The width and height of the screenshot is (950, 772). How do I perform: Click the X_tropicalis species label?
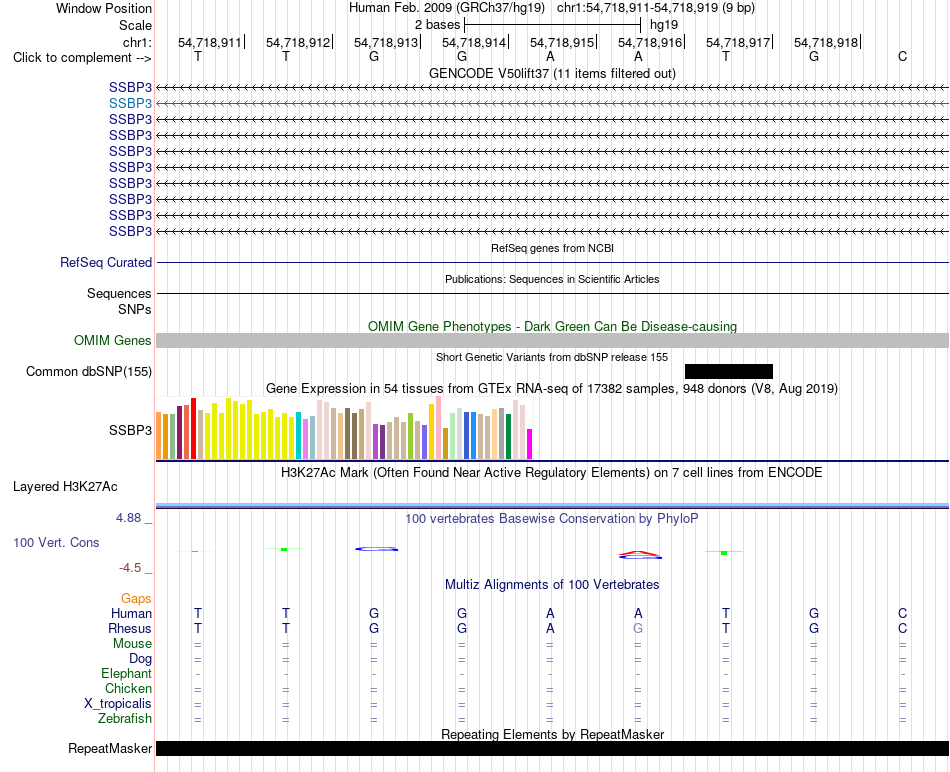click(118, 704)
